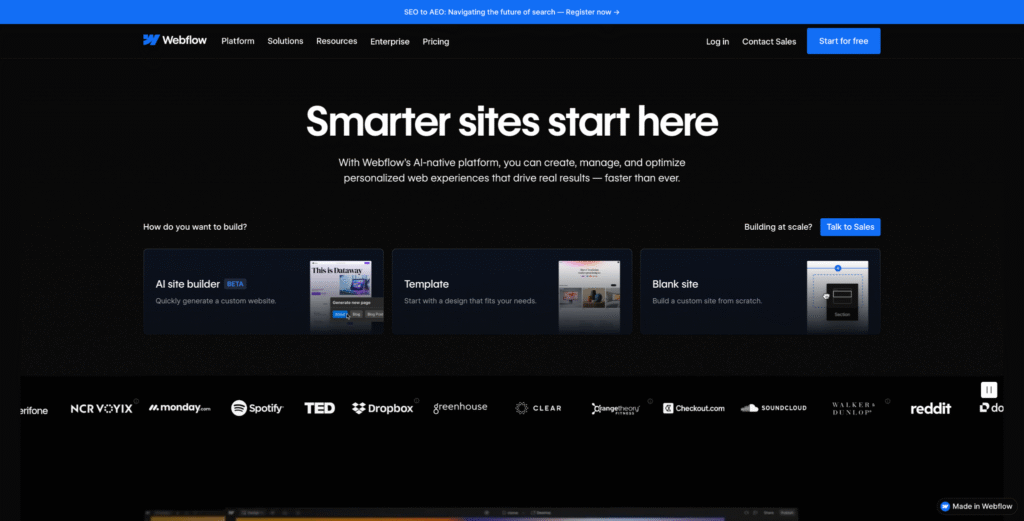Click the Dropbox logo in the carousel
The width and height of the screenshot is (1024, 521).
coord(382,408)
